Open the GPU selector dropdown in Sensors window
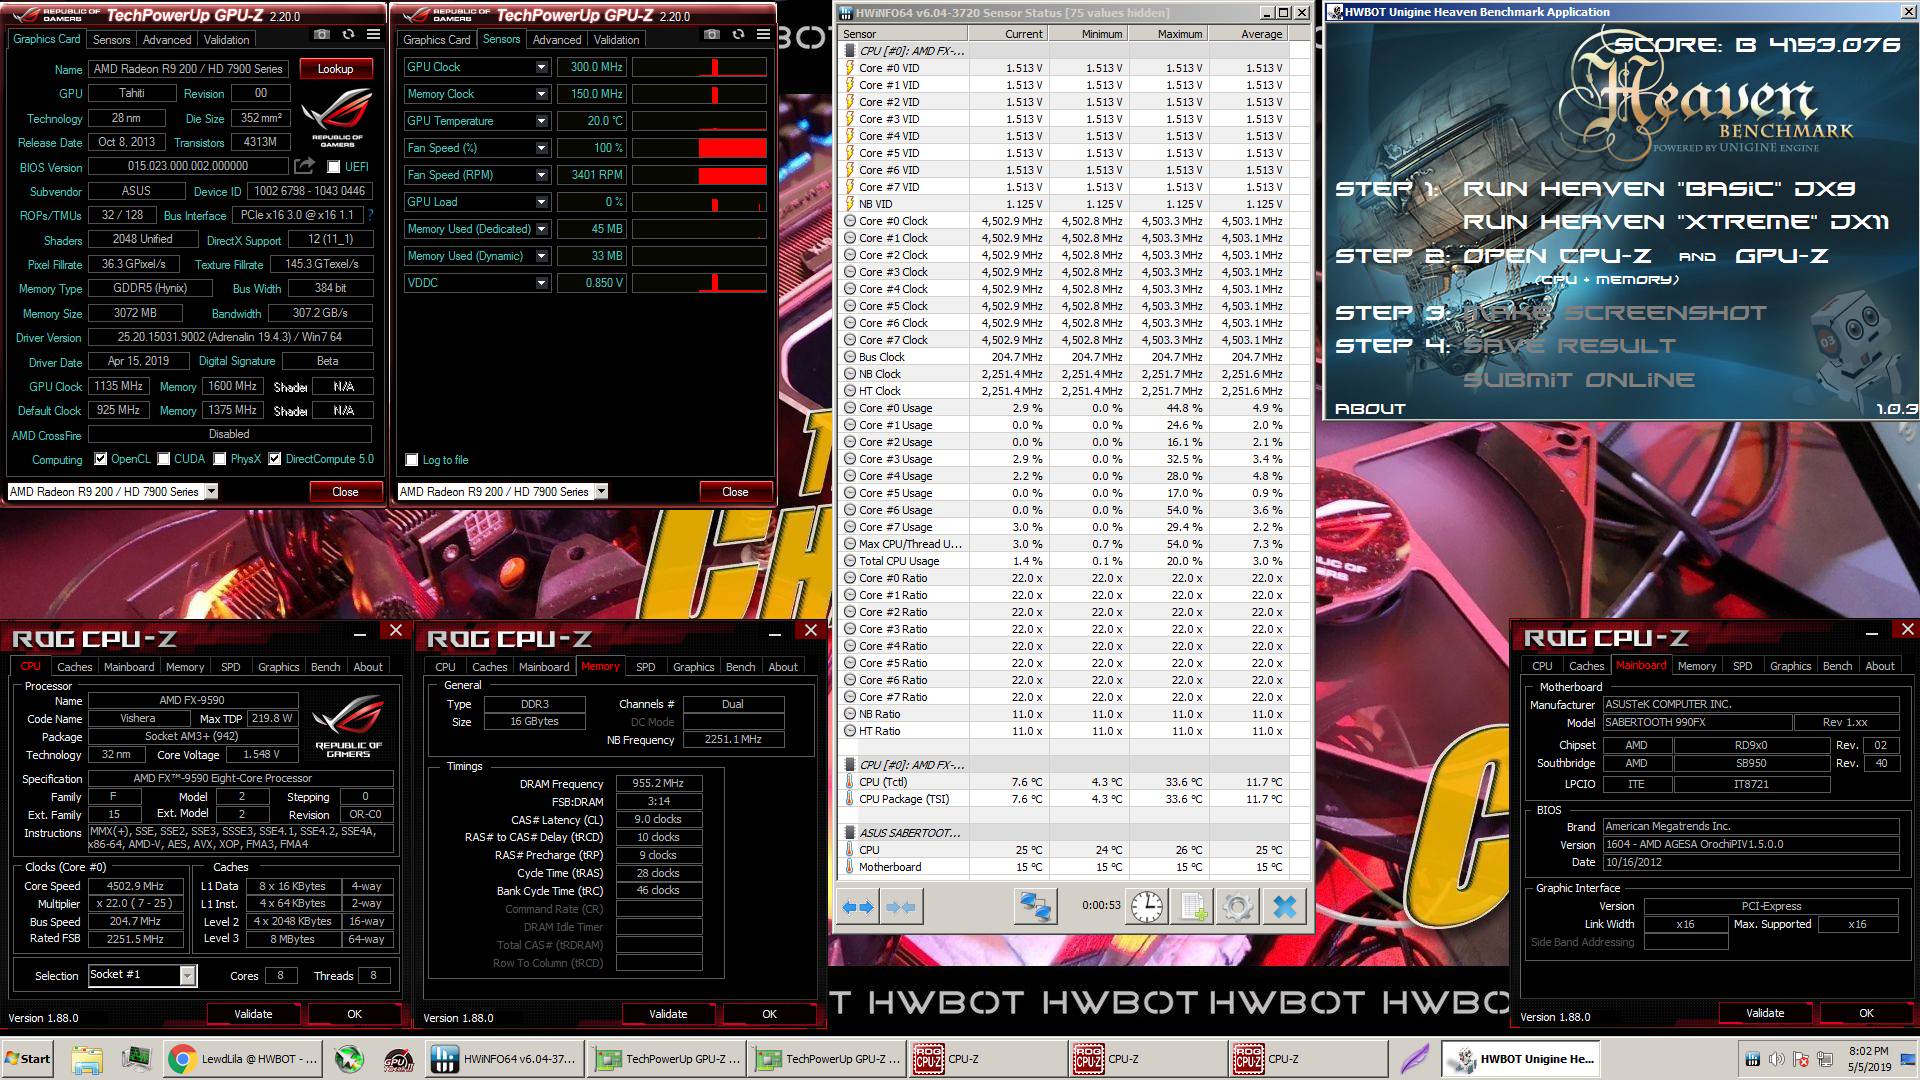Viewport: 1920px width, 1080px height. (x=601, y=491)
